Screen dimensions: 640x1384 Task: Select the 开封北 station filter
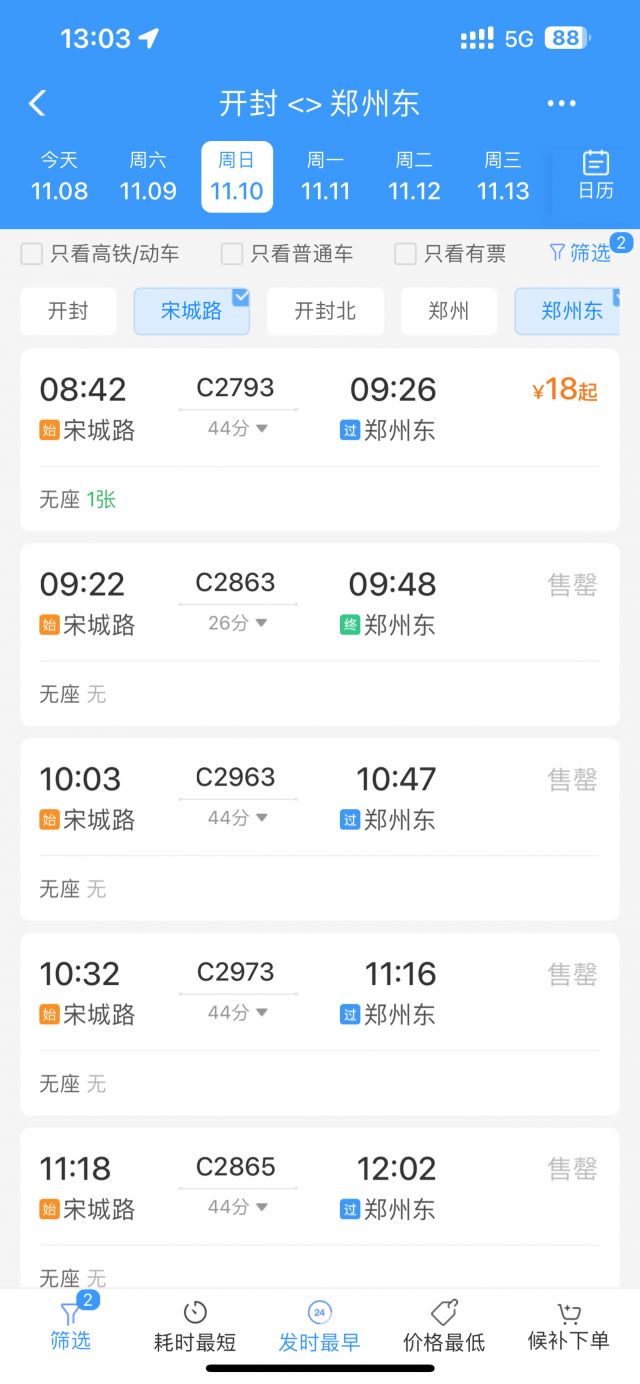pos(325,311)
